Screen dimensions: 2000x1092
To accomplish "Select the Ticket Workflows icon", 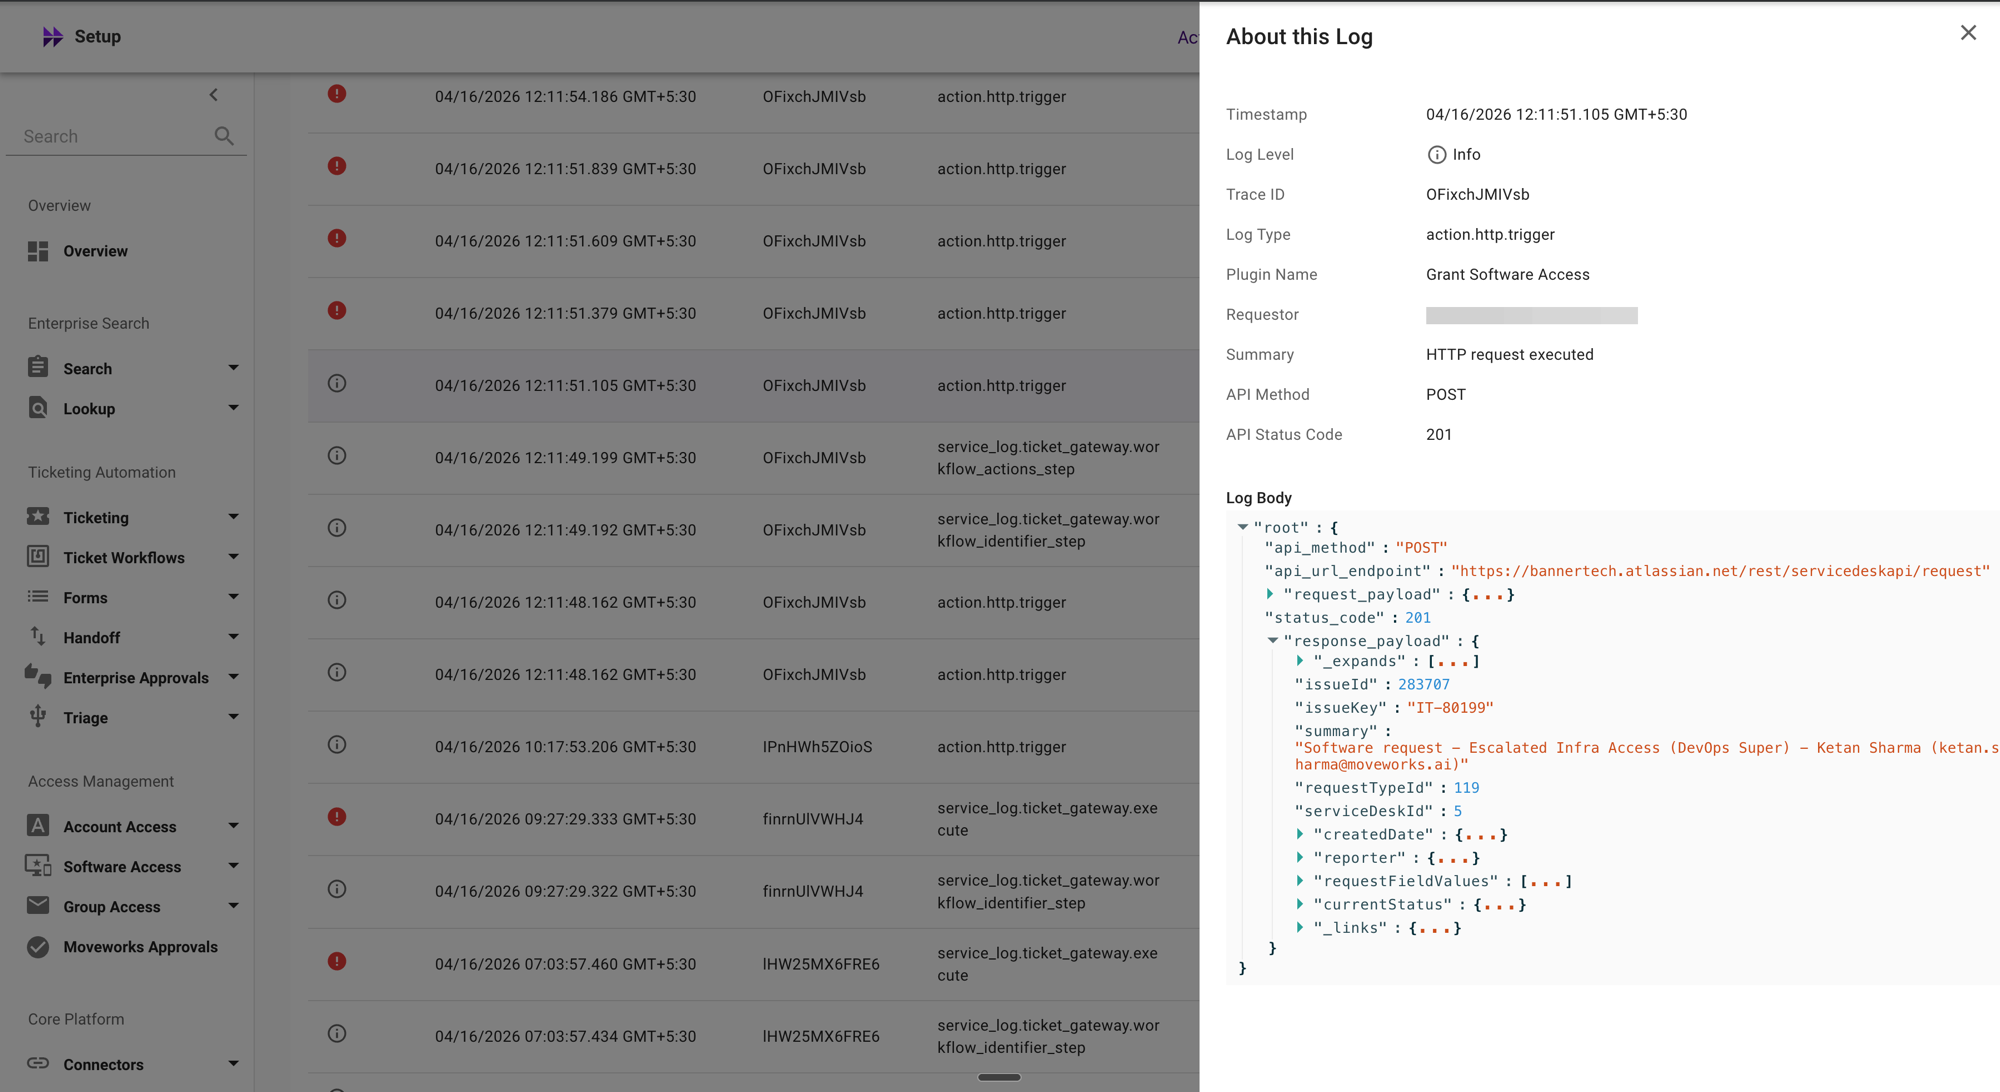I will 37,557.
